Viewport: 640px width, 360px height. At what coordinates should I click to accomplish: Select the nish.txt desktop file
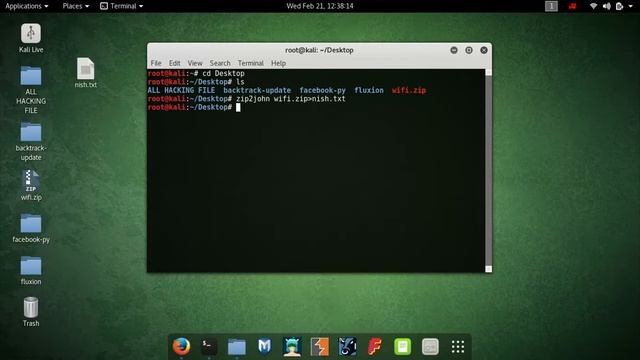(x=86, y=73)
